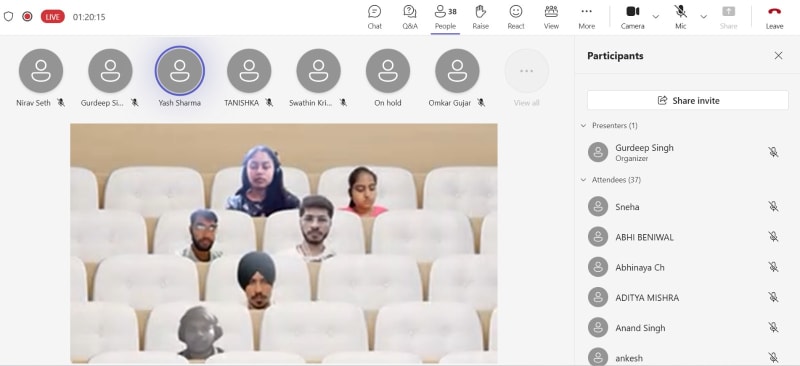Click the LIVE status badge
The height and width of the screenshot is (366, 800).
53,16
